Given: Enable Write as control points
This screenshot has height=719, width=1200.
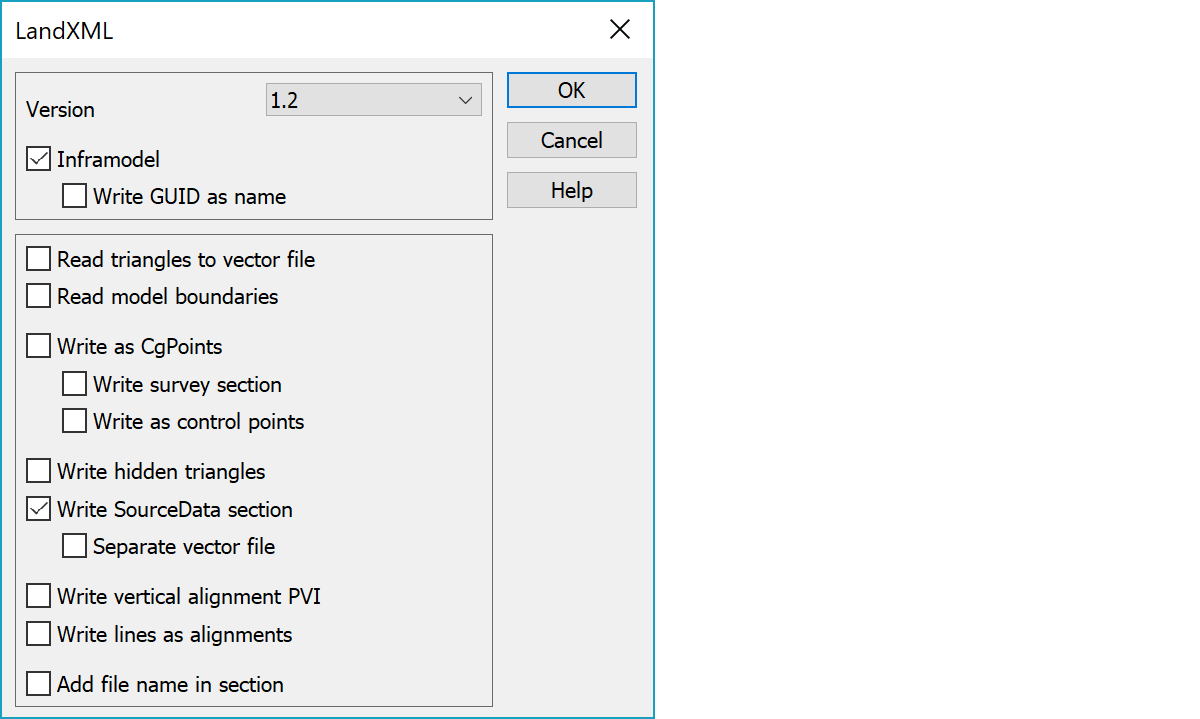Looking at the screenshot, I should 75,421.
